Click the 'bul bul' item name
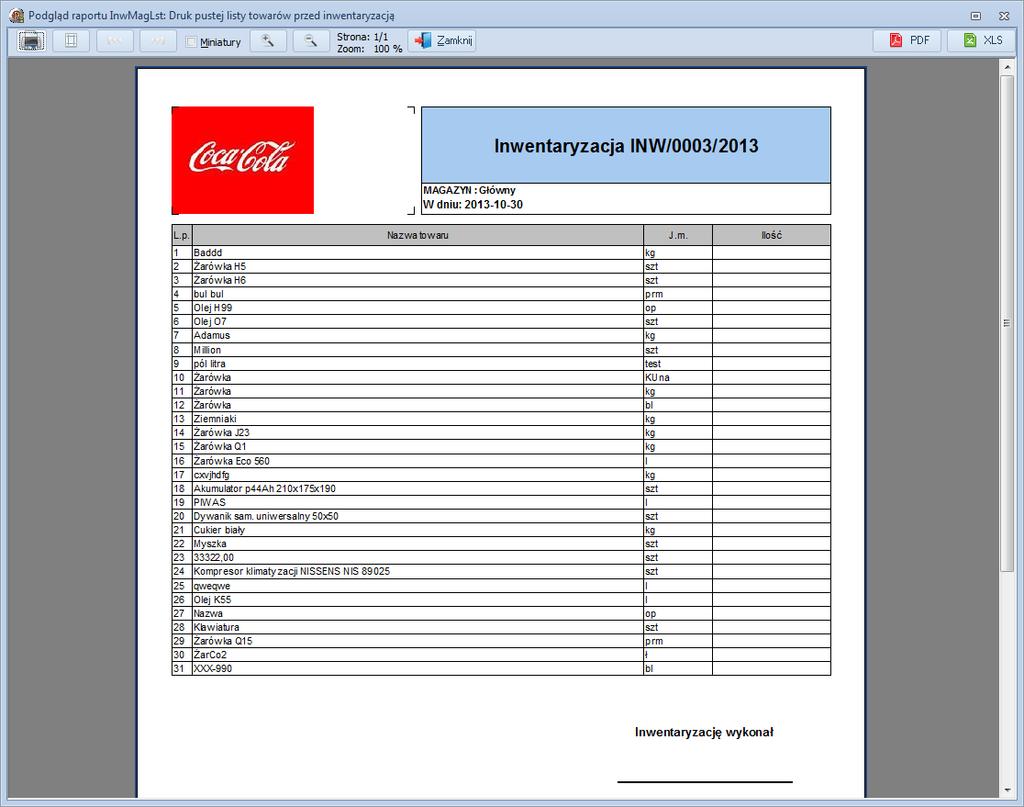 [208, 294]
